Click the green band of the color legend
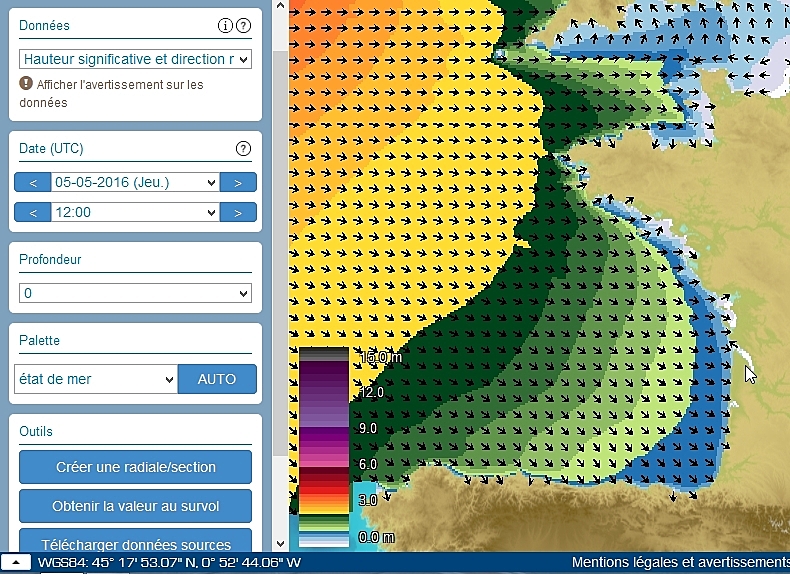 pos(324,522)
